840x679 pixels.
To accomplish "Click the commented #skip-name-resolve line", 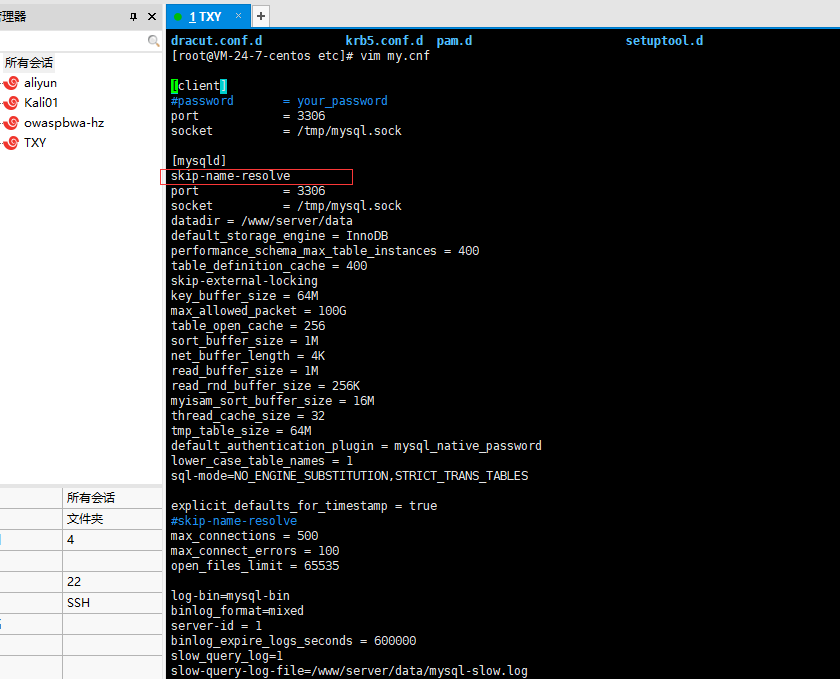I will [234, 521].
